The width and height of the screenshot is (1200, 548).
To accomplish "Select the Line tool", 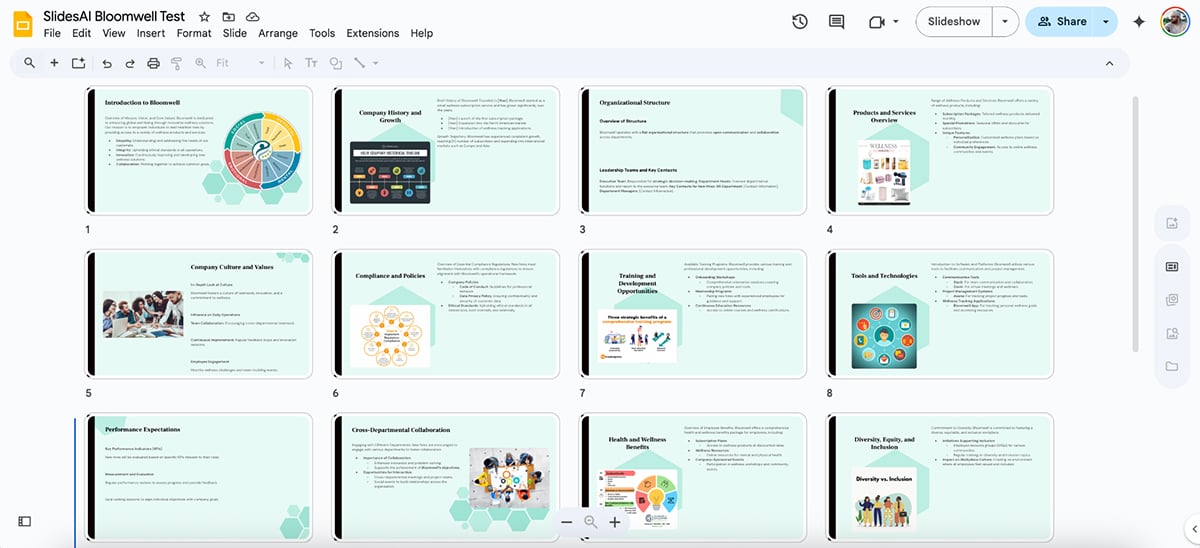I will click(x=359, y=63).
